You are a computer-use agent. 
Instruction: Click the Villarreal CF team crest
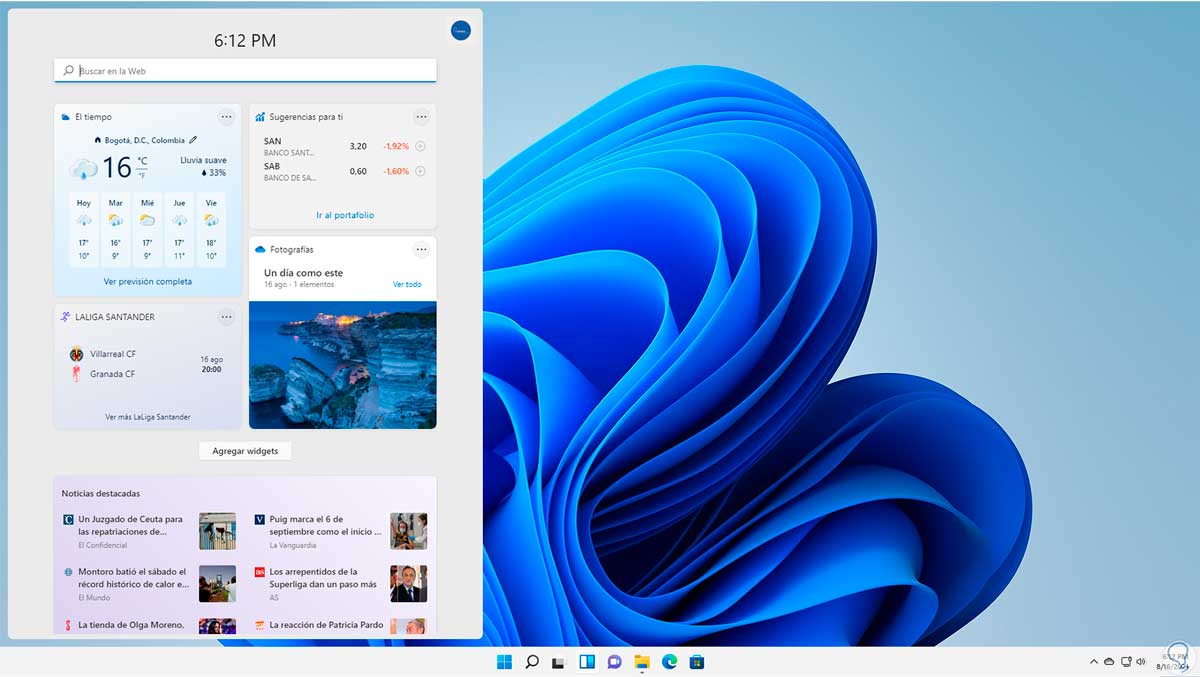[77, 354]
